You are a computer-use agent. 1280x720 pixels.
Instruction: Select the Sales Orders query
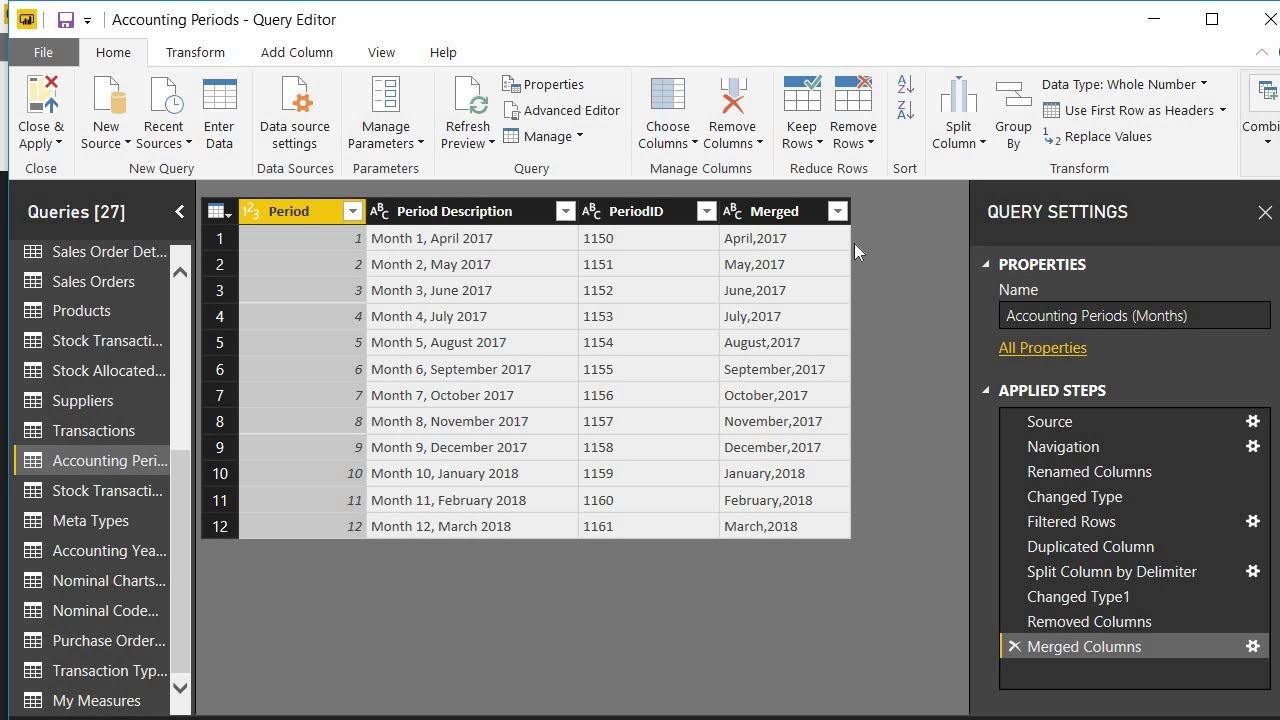(92, 281)
